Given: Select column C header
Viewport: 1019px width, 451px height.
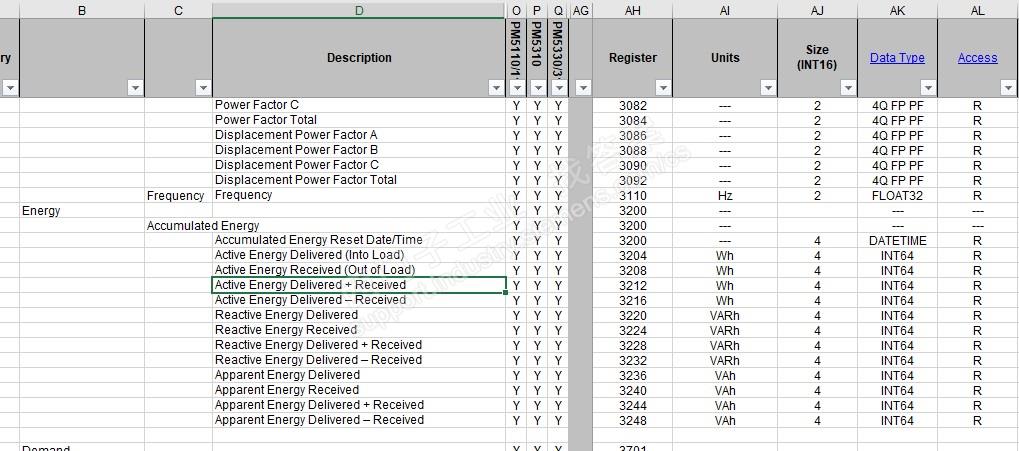Looking at the screenshot, I should [178, 10].
